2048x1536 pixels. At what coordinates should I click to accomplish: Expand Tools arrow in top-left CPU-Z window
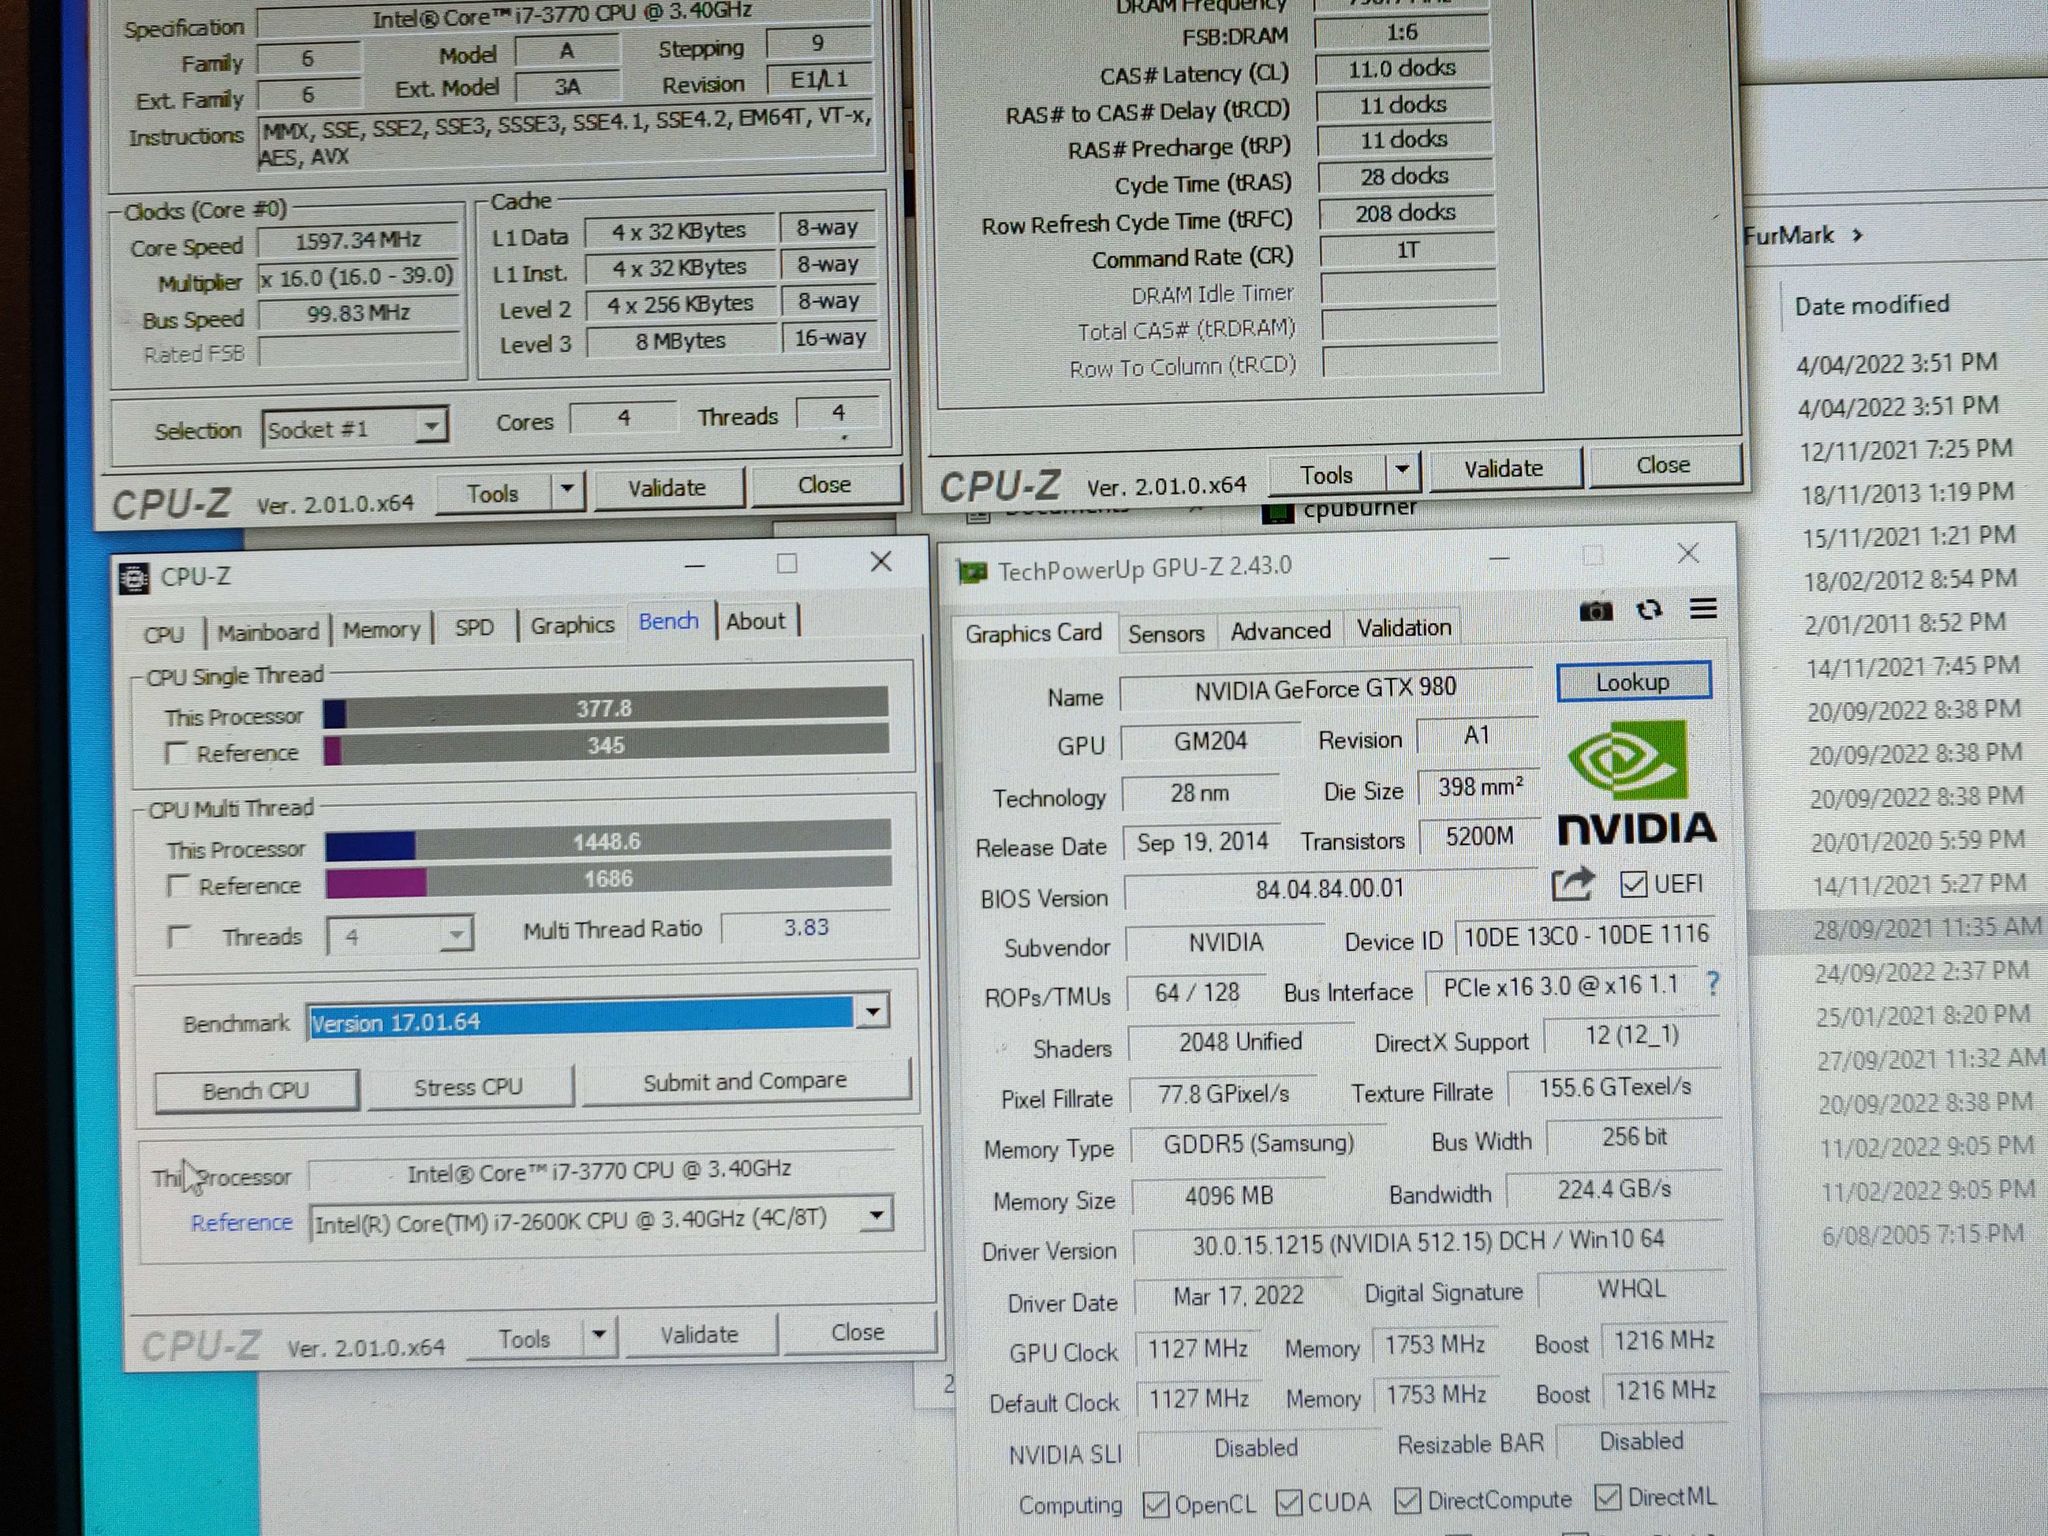(x=567, y=490)
